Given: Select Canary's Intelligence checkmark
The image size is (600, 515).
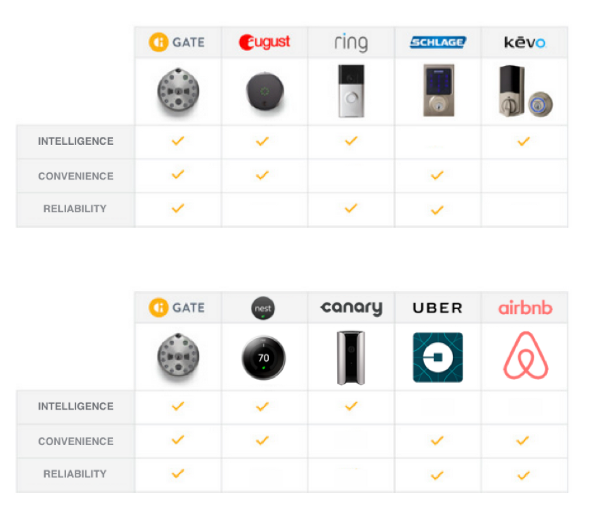Looking at the screenshot, I should point(350,406).
